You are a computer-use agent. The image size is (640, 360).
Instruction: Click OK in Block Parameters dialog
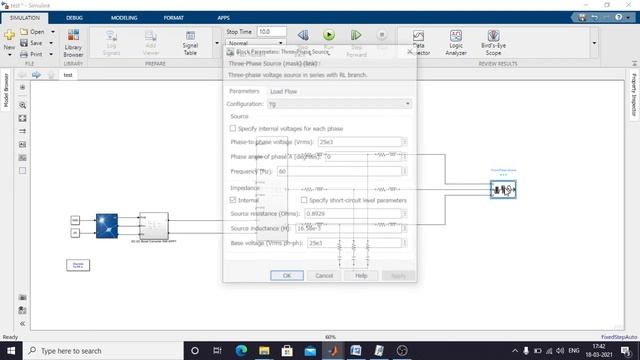point(287,276)
